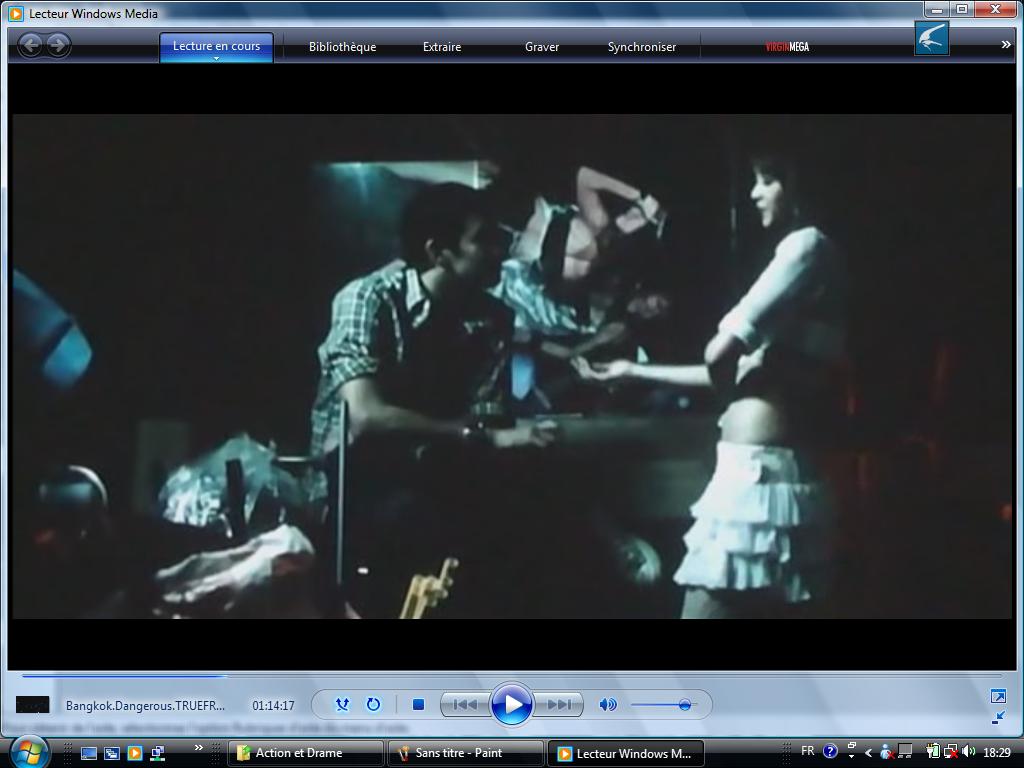Show hidden system tray icons
The image size is (1024, 768).
tap(869, 753)
